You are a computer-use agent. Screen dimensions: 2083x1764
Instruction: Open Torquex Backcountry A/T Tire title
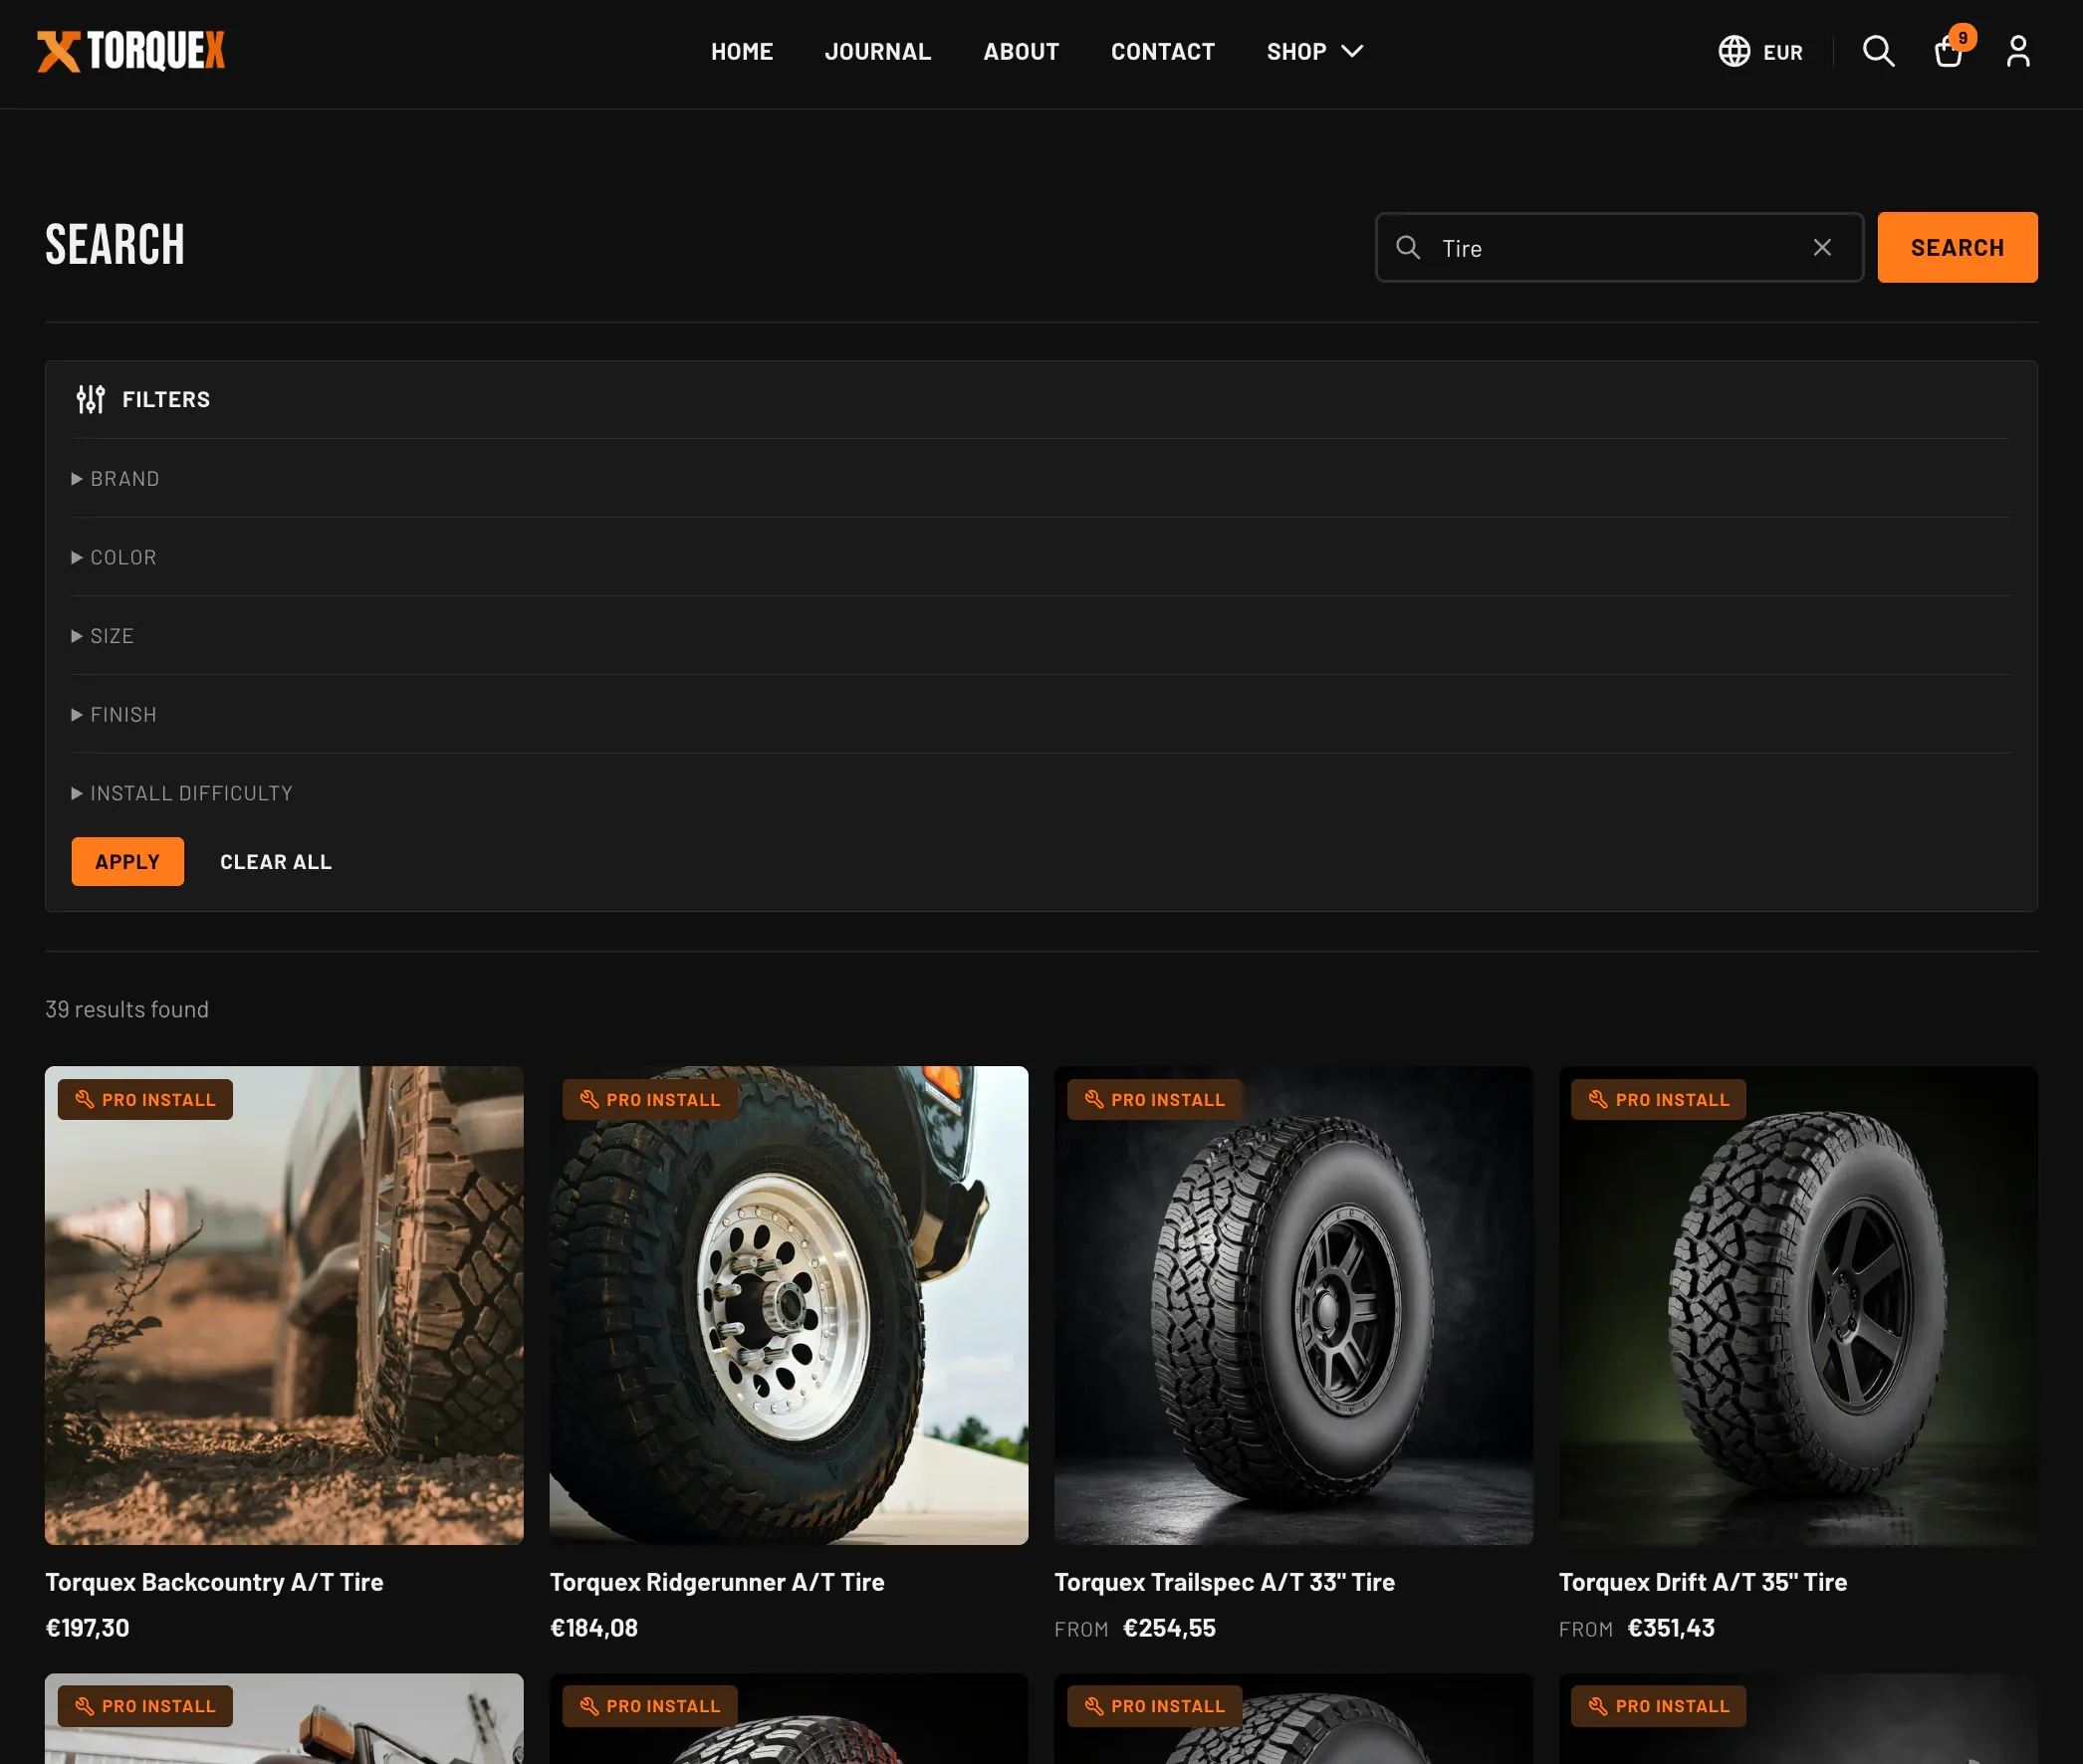tap(214, 1582)
